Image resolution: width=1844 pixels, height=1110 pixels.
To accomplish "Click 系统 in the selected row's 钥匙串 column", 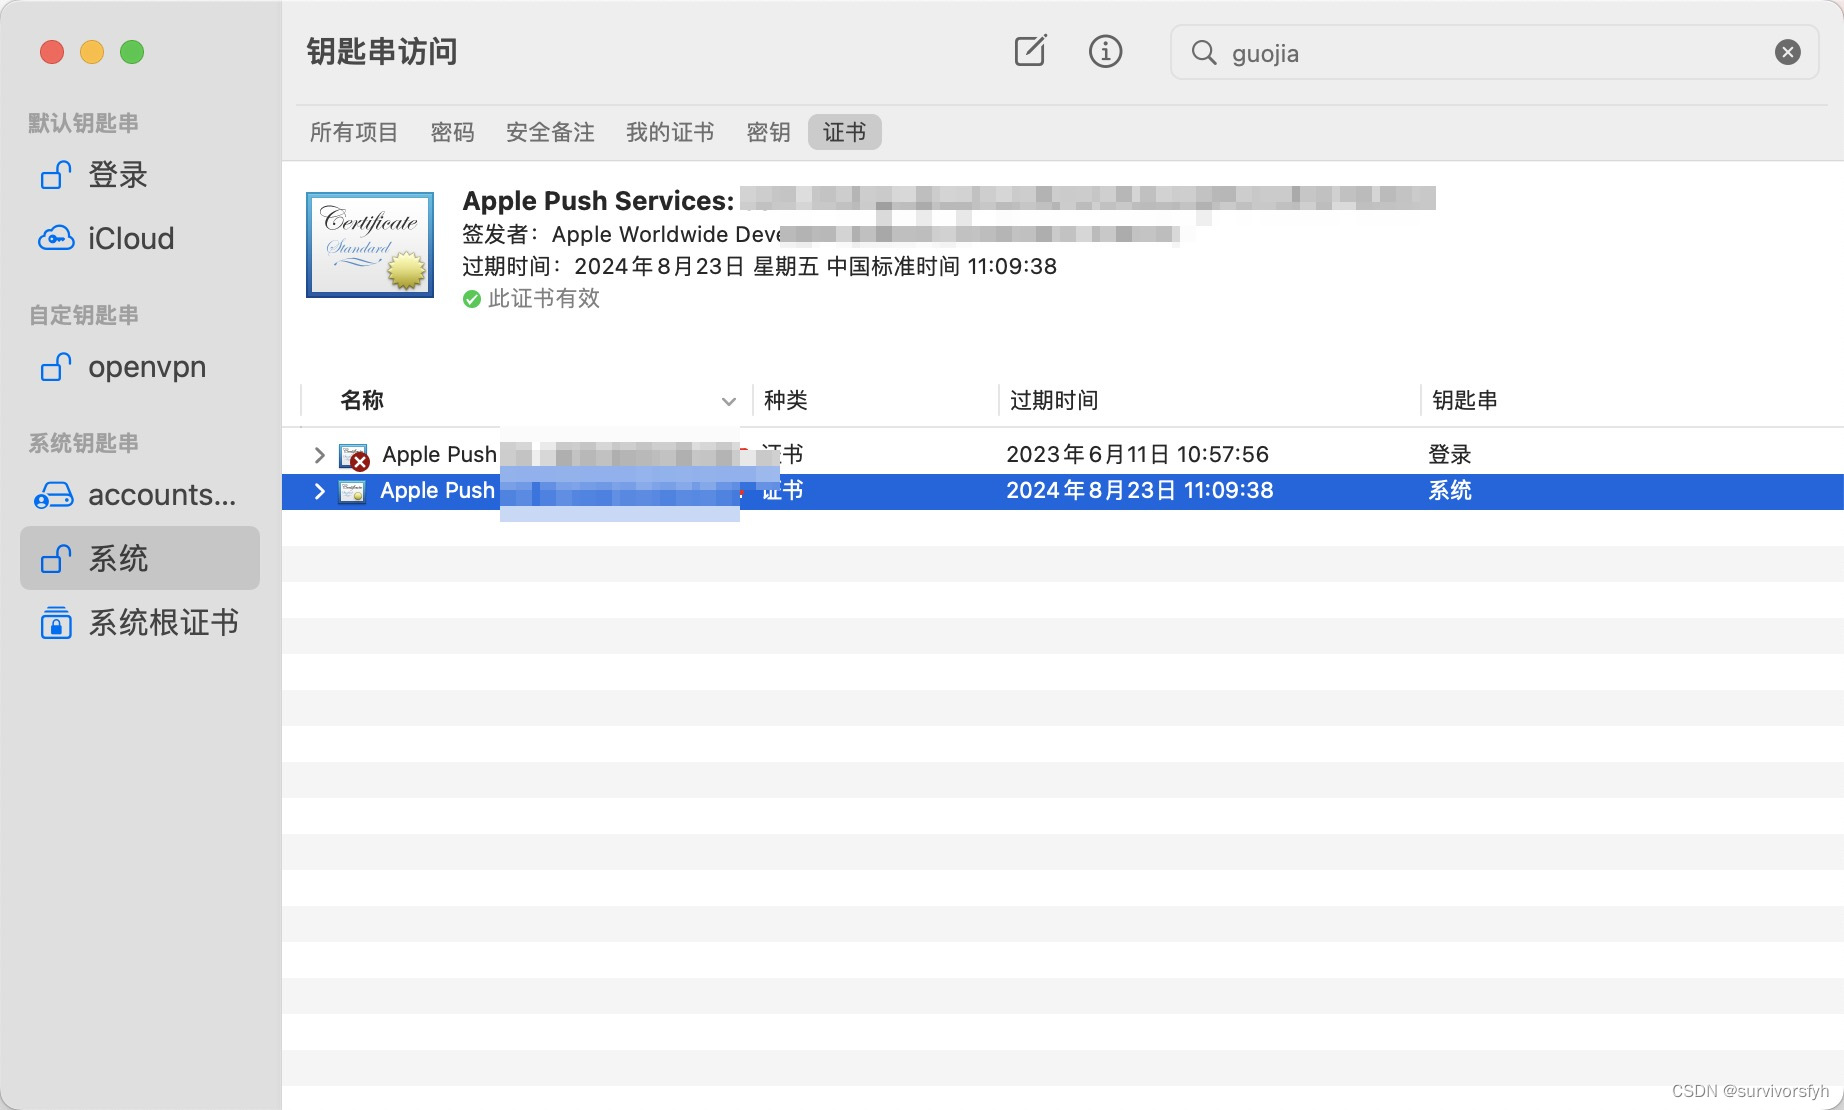I will pyautogui.click(x=1449, y=490).
